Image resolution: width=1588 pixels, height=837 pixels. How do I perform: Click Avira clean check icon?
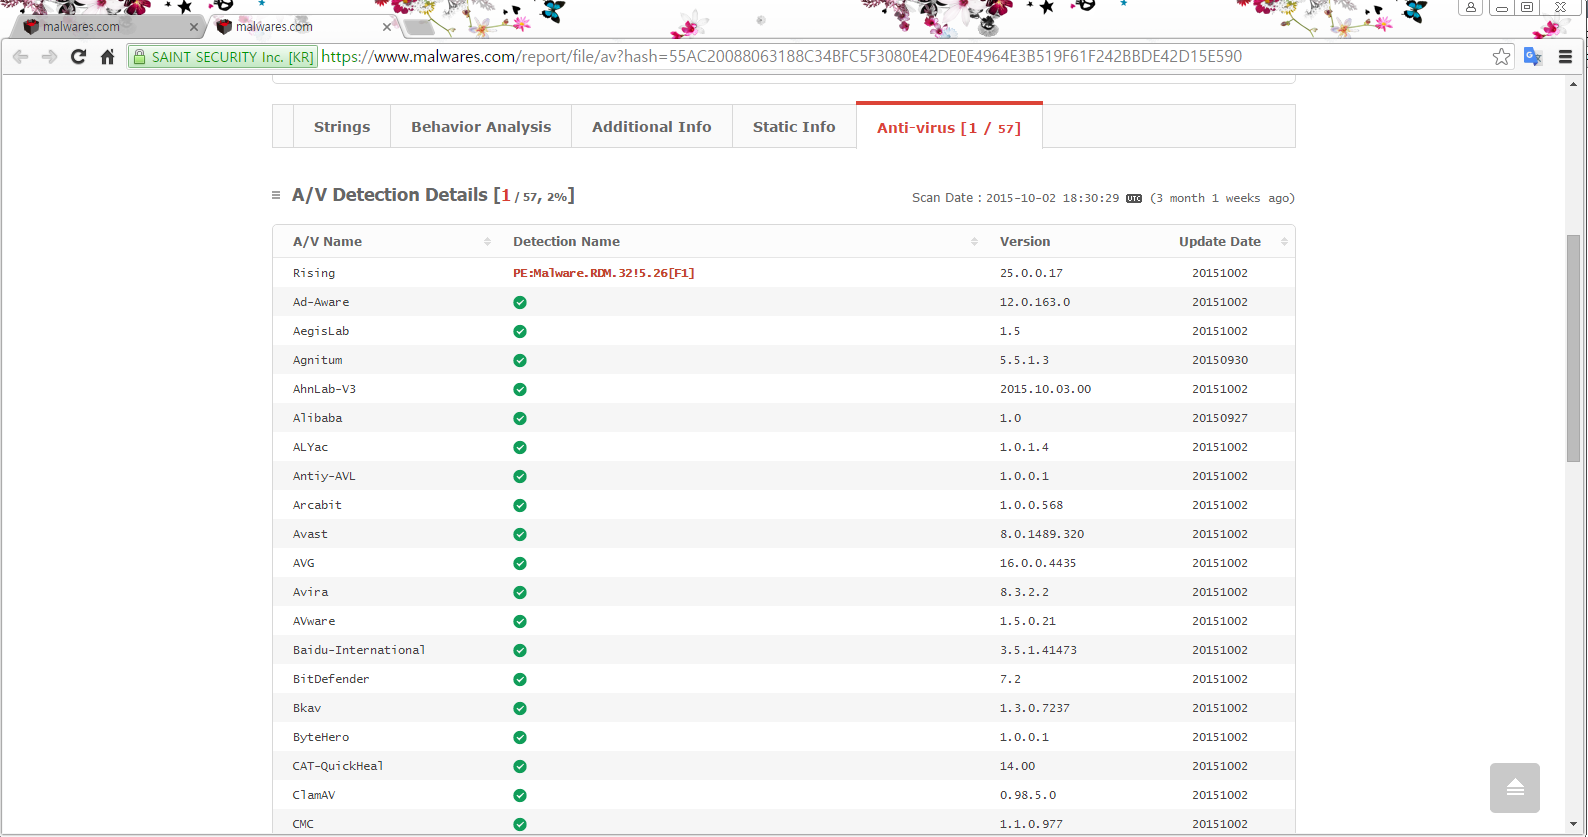[x=520, y=592]
